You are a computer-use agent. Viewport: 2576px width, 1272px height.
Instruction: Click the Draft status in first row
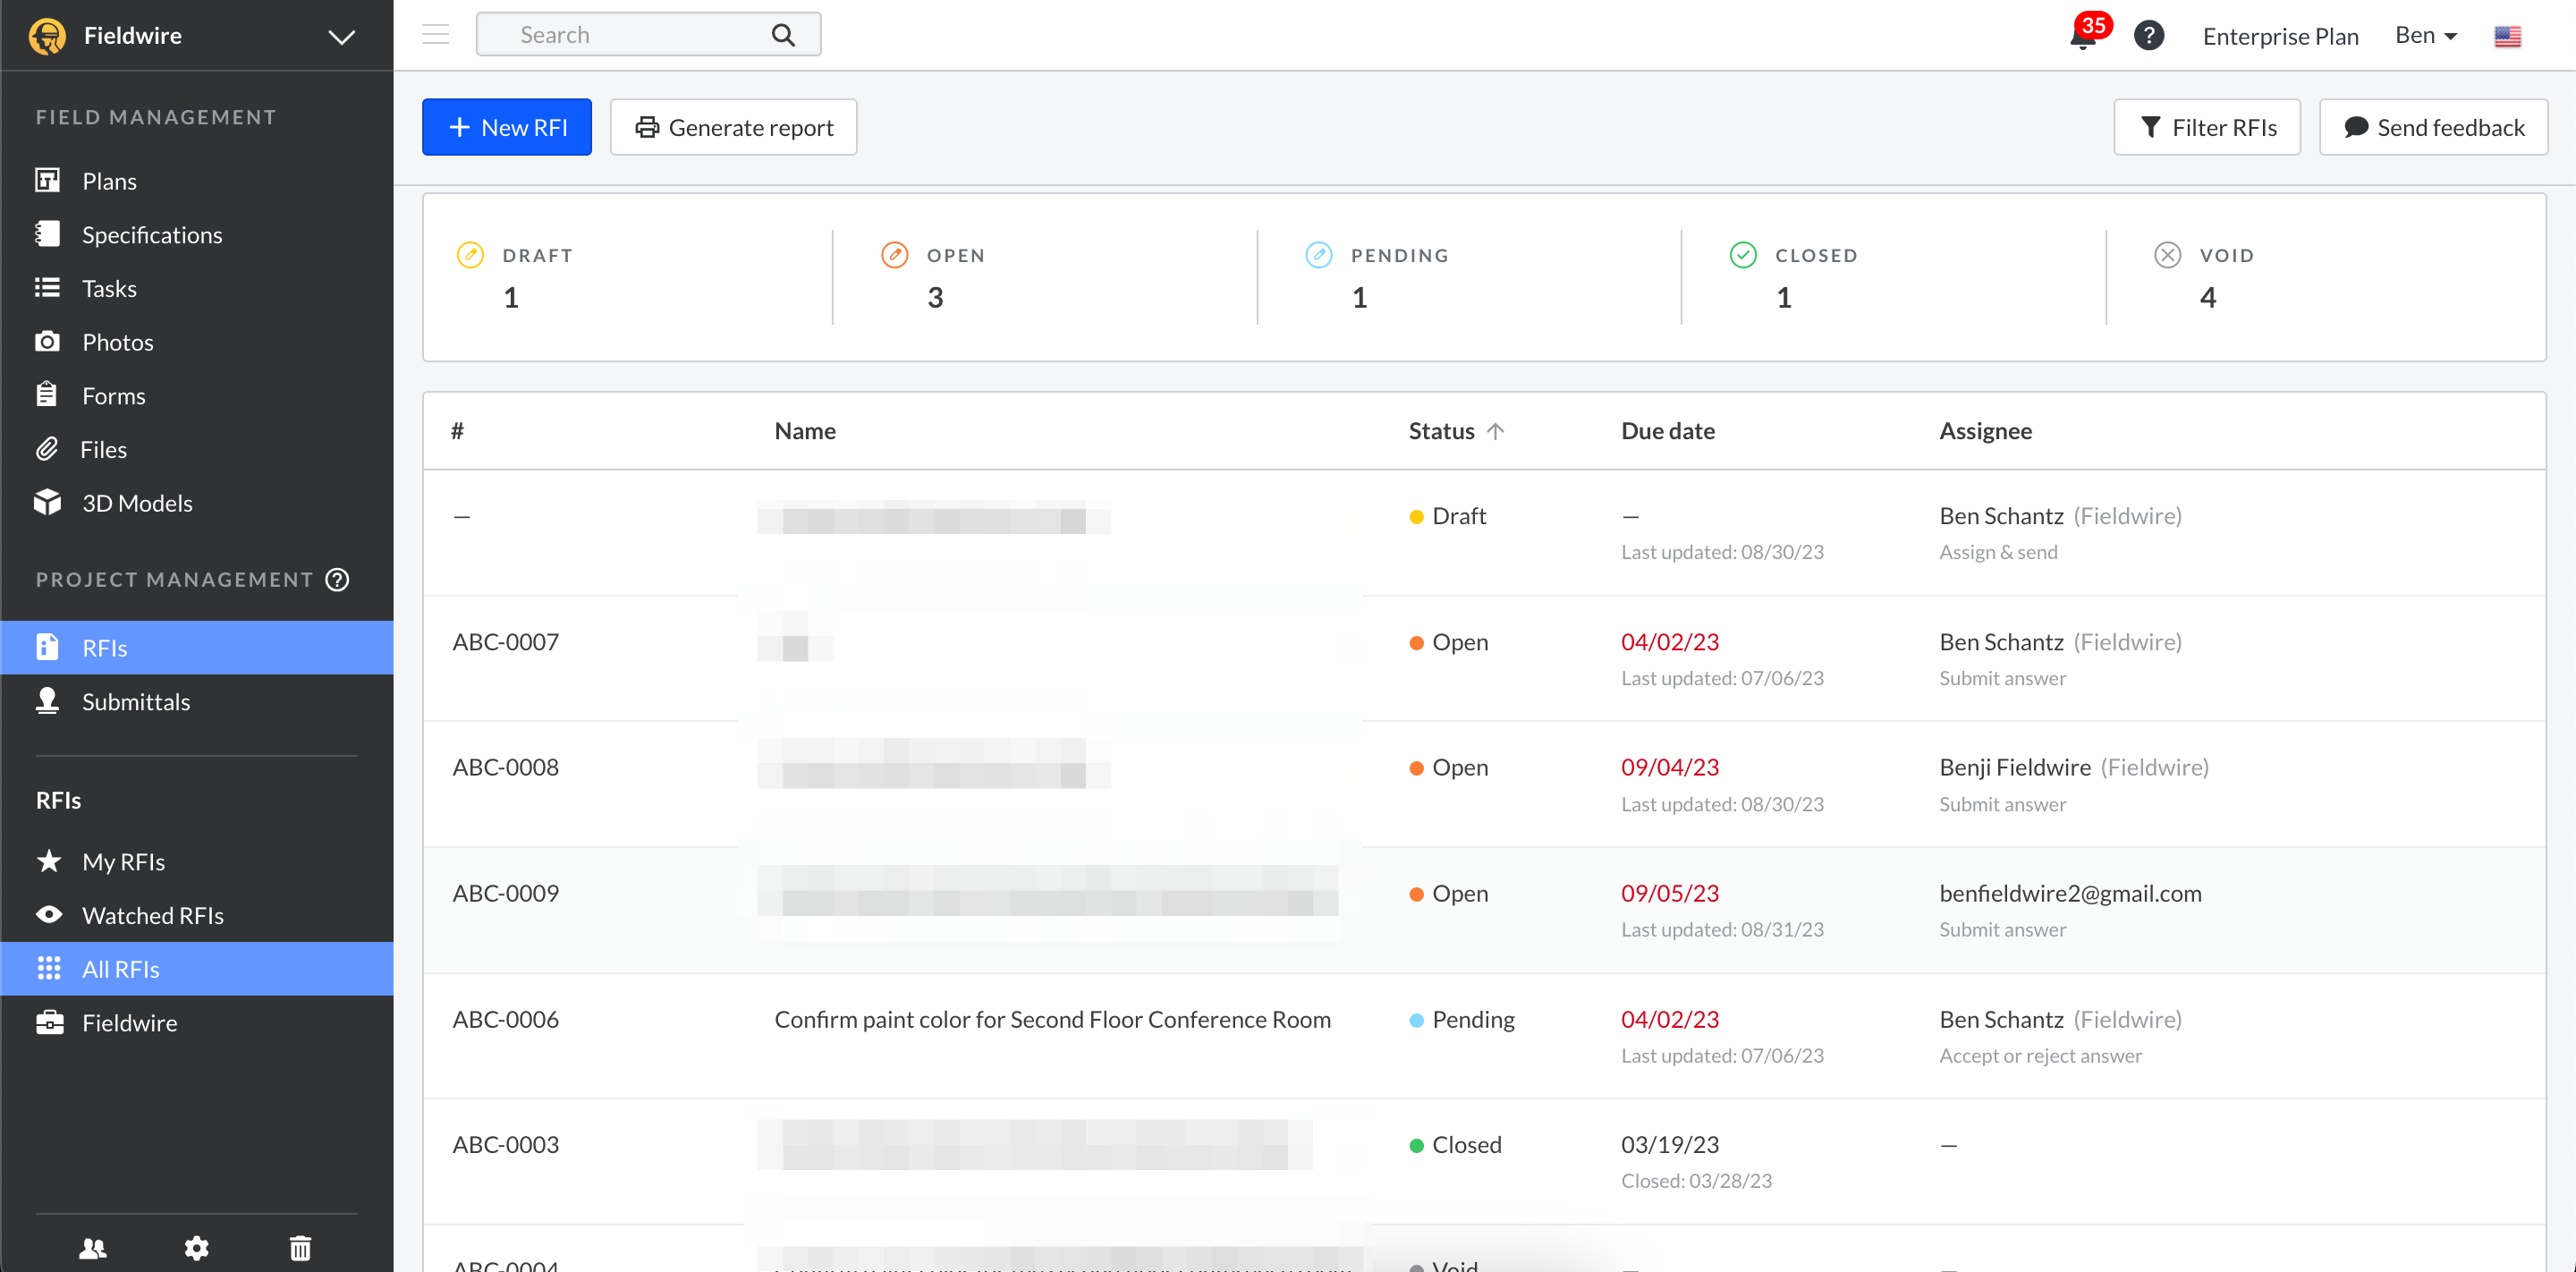coord(1447,516)
